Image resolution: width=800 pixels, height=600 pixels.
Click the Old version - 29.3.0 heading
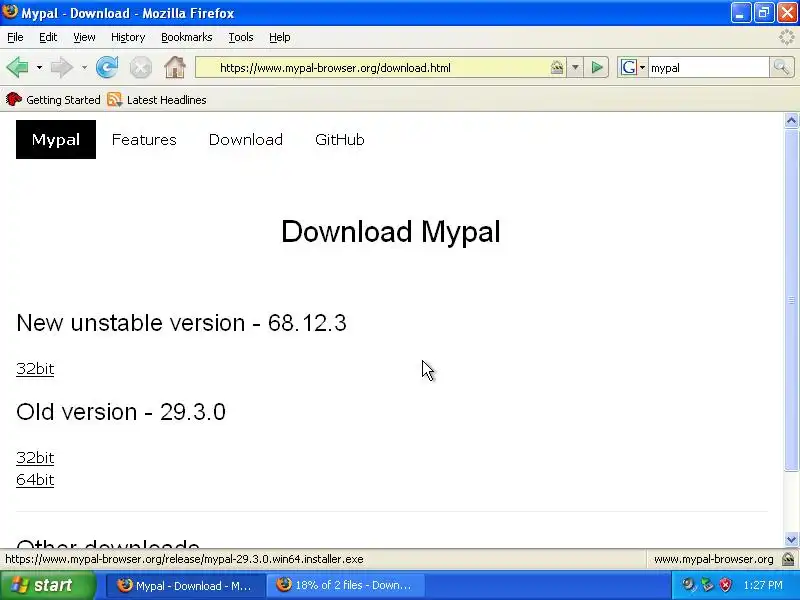[x=121, y=412]
